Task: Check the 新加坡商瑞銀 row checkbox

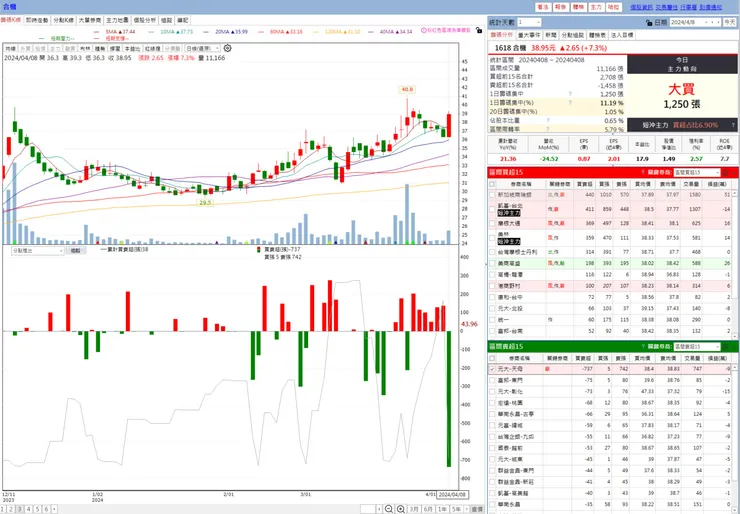Action: click(x=492, y=194)
